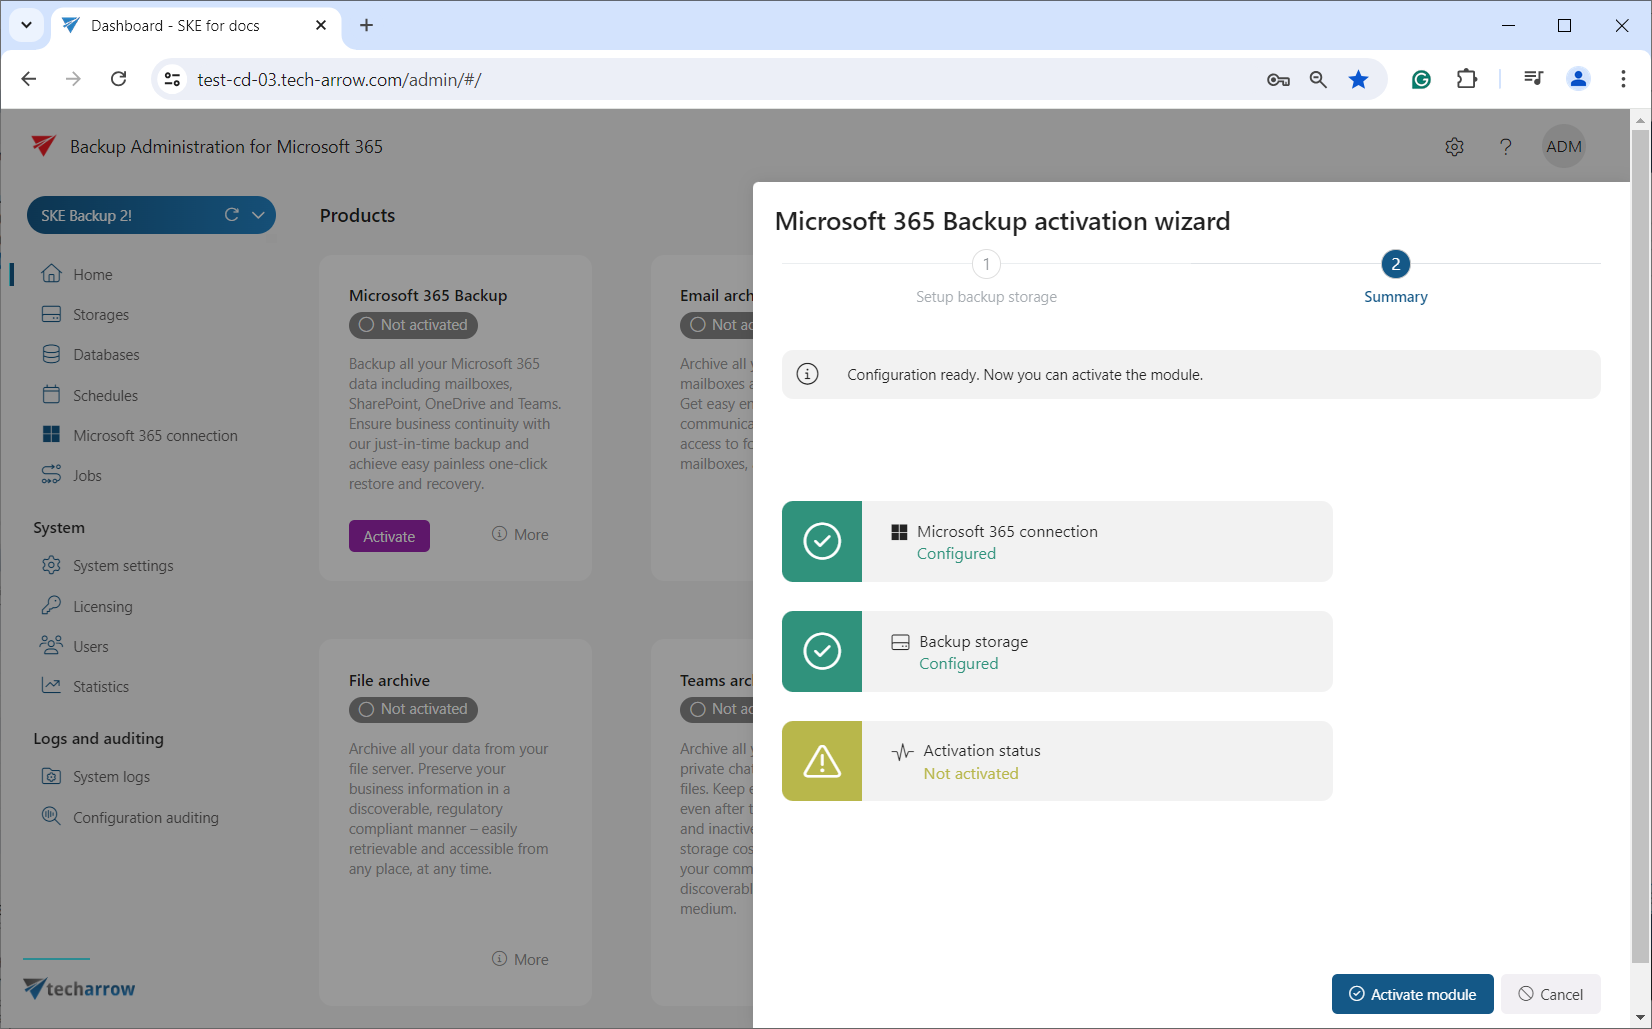Open Microsoft 365 connection in sidebar

pyautogui.click(x=155, y=436)
